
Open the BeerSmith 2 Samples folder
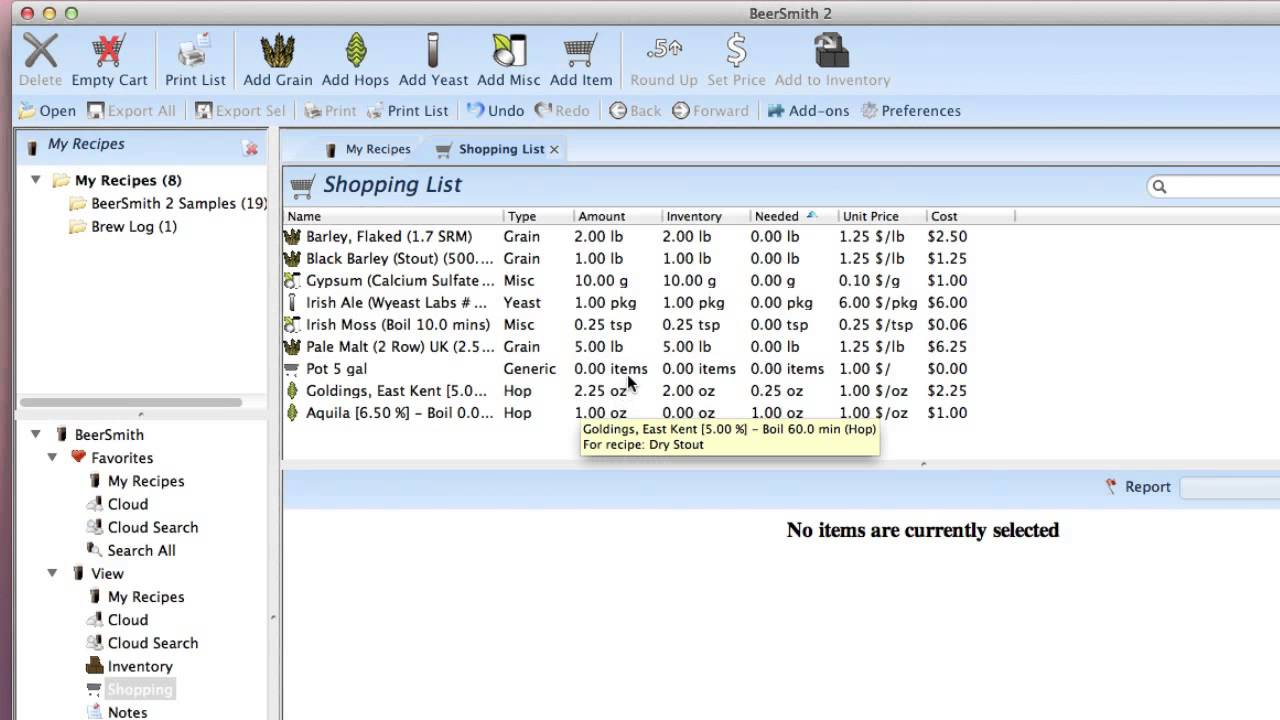[167, 203]
